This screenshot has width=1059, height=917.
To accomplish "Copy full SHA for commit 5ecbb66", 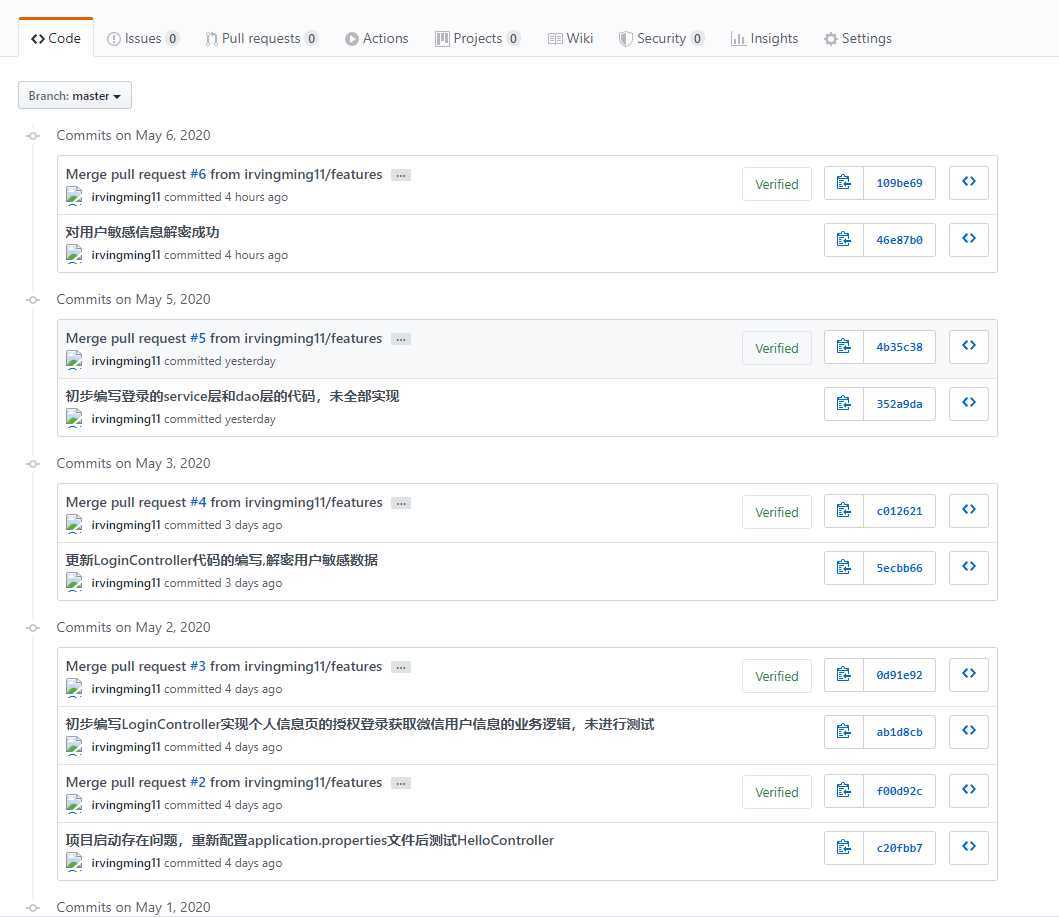I will click(x=844, y=567).
